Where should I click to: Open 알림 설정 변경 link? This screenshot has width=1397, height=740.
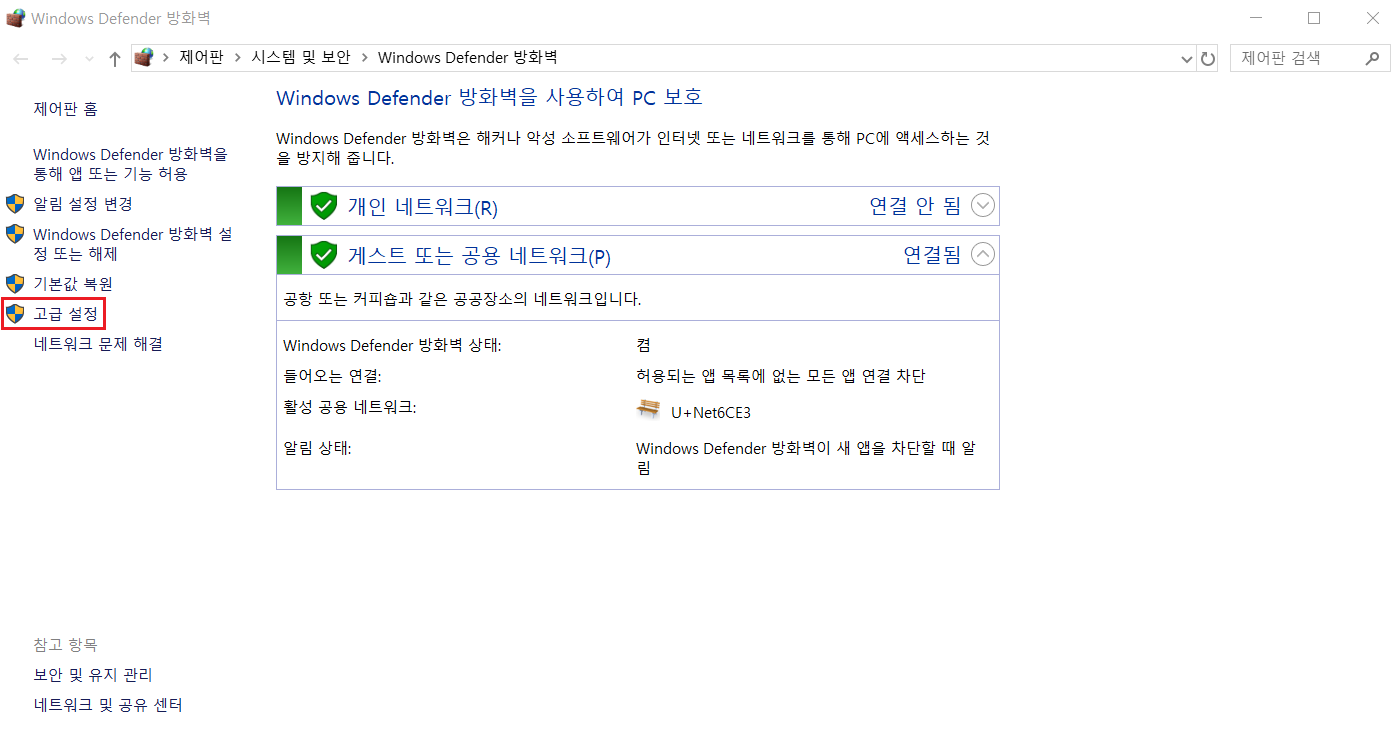(x=83, y=204)
